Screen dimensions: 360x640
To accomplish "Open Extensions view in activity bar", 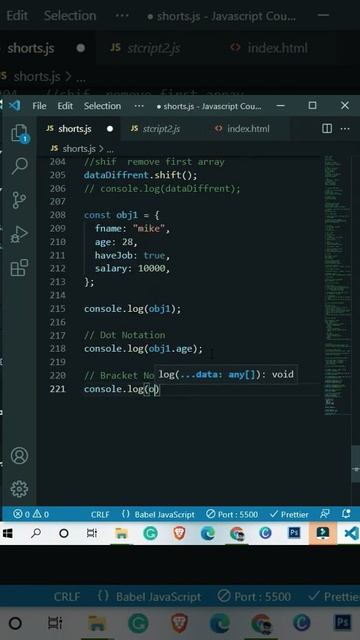I will (x=19, y=268).
